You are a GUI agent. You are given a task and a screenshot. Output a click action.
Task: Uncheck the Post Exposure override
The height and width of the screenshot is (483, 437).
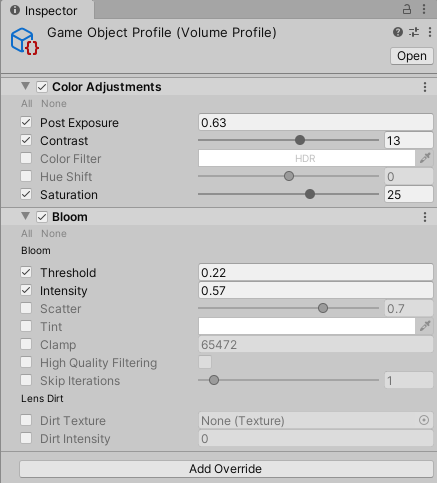coord(26,122)
